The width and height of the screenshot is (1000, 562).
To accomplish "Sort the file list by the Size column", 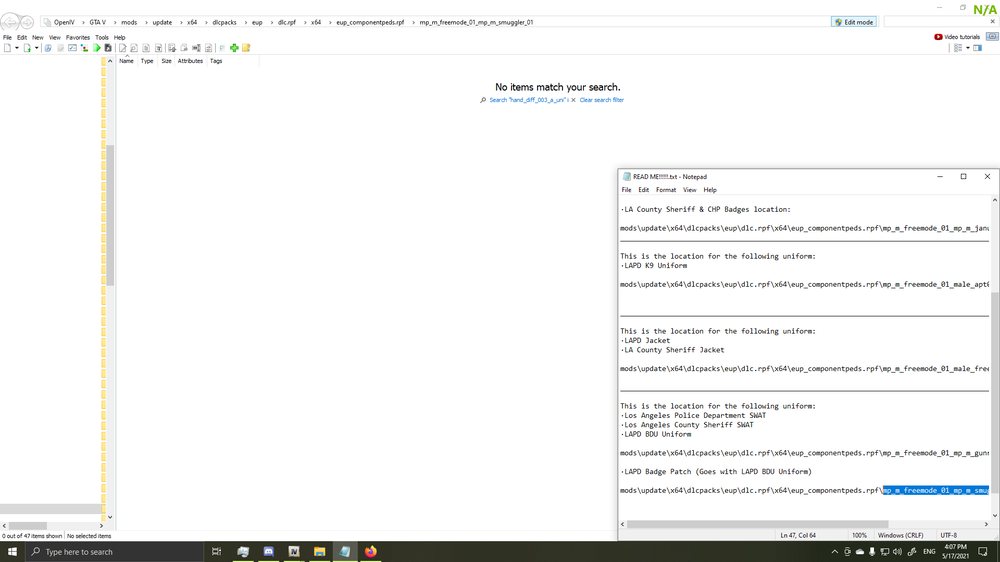I will tap(166, 61).
